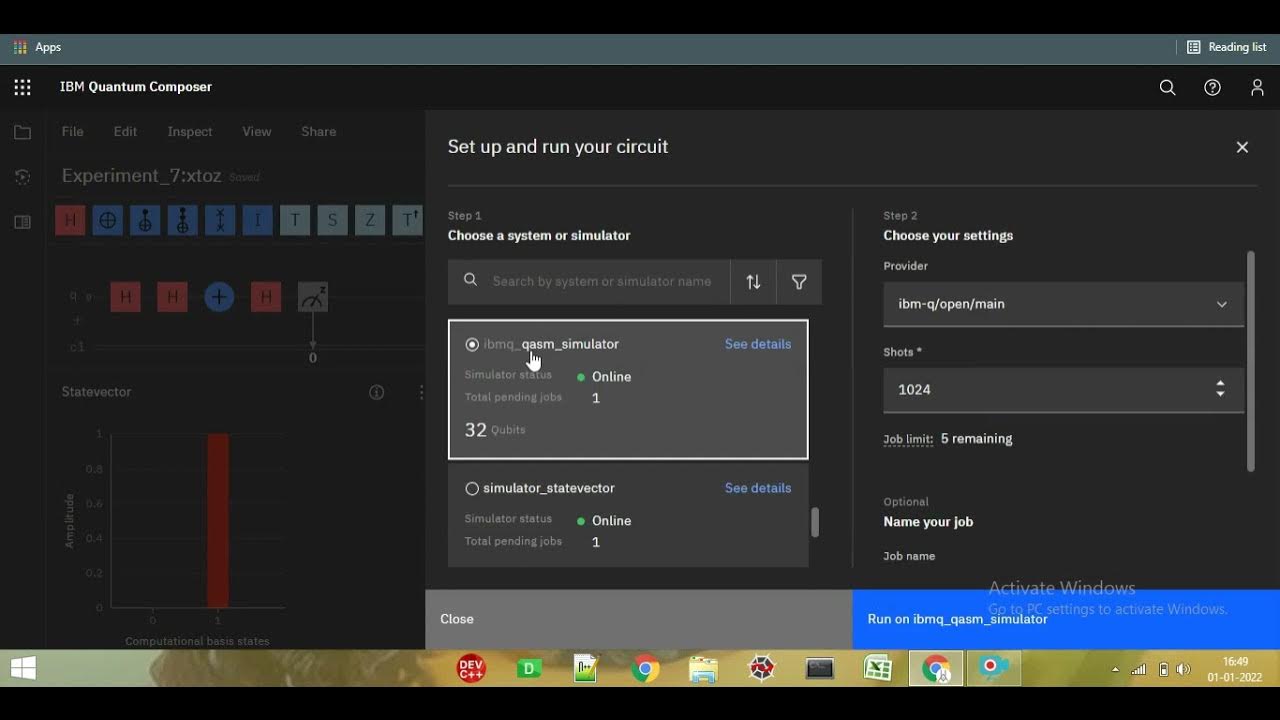The height and width of the screenshot is (720, 1280).
Task: Open the user account profile icon
Action: click(x=1257, y=87)
